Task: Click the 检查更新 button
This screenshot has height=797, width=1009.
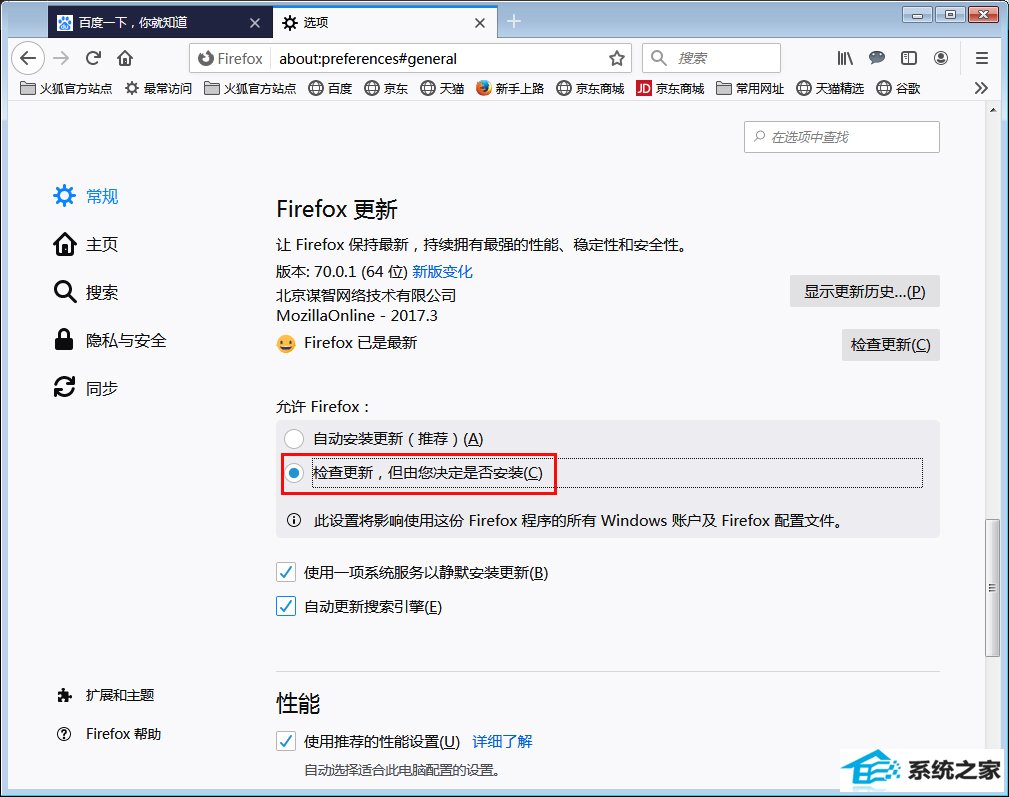Action: pos(891,345)
